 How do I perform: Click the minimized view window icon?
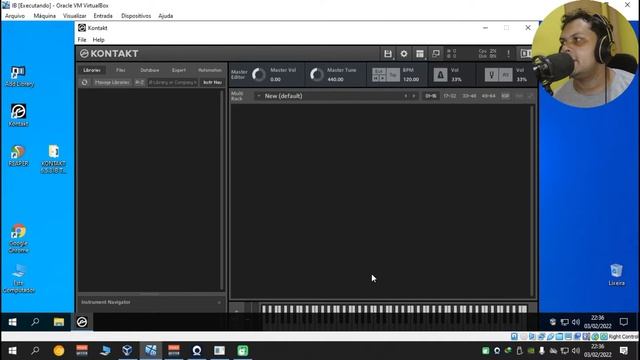(x=436, y=53)
